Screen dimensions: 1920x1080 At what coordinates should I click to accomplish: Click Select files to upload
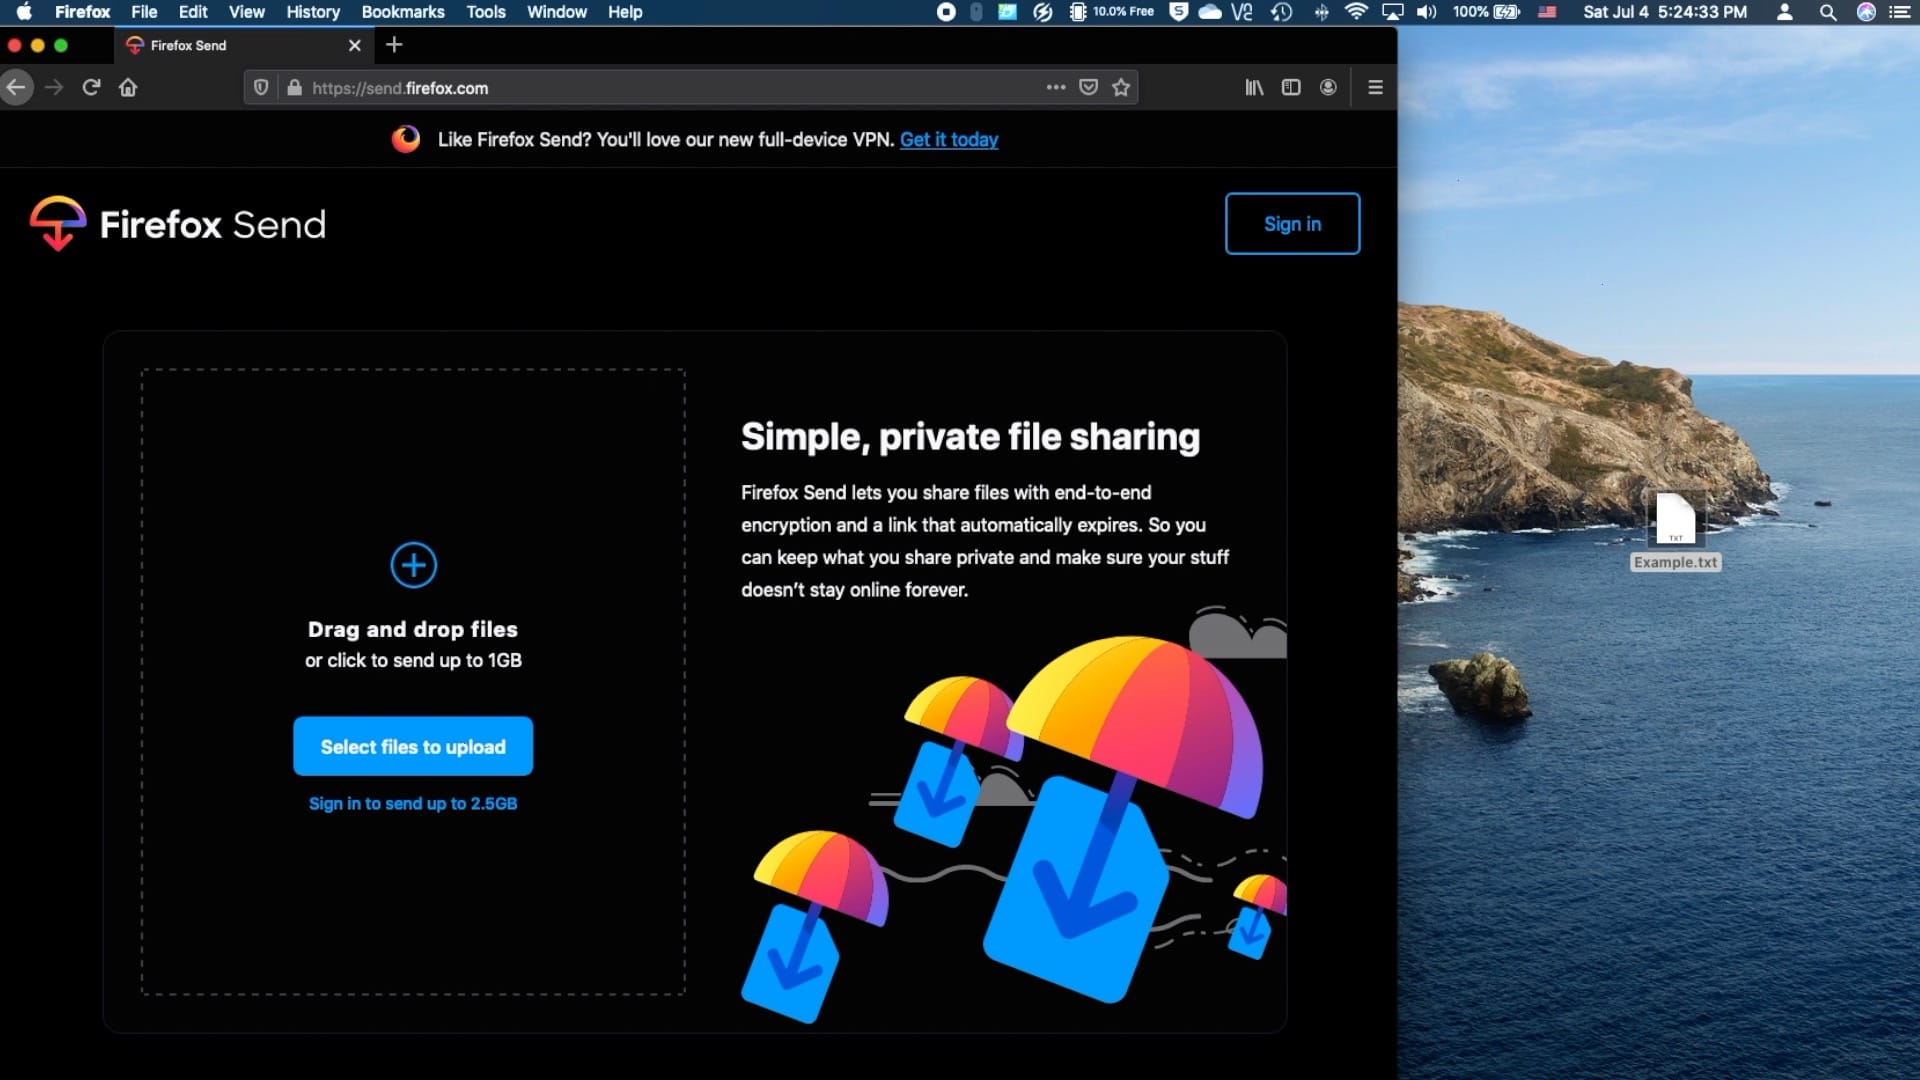413,746
